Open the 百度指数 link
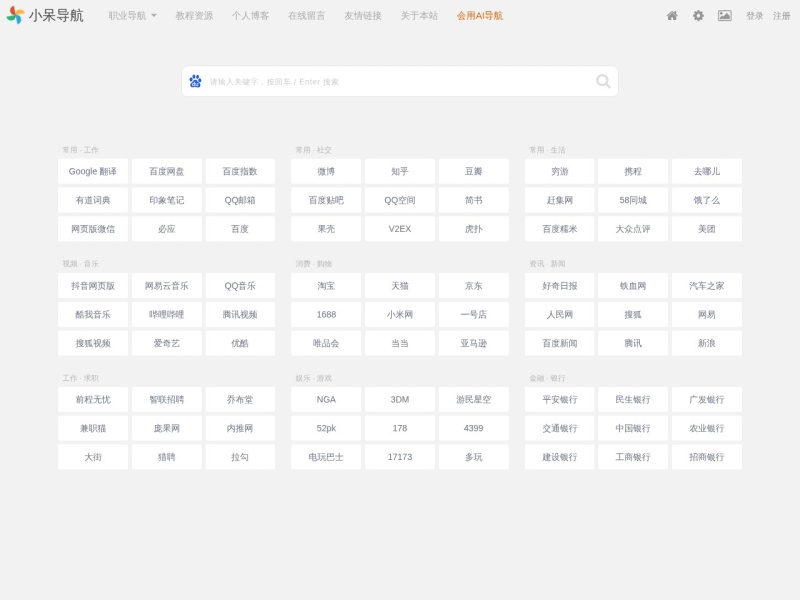The image size is (800, 600). coord(240,171)
